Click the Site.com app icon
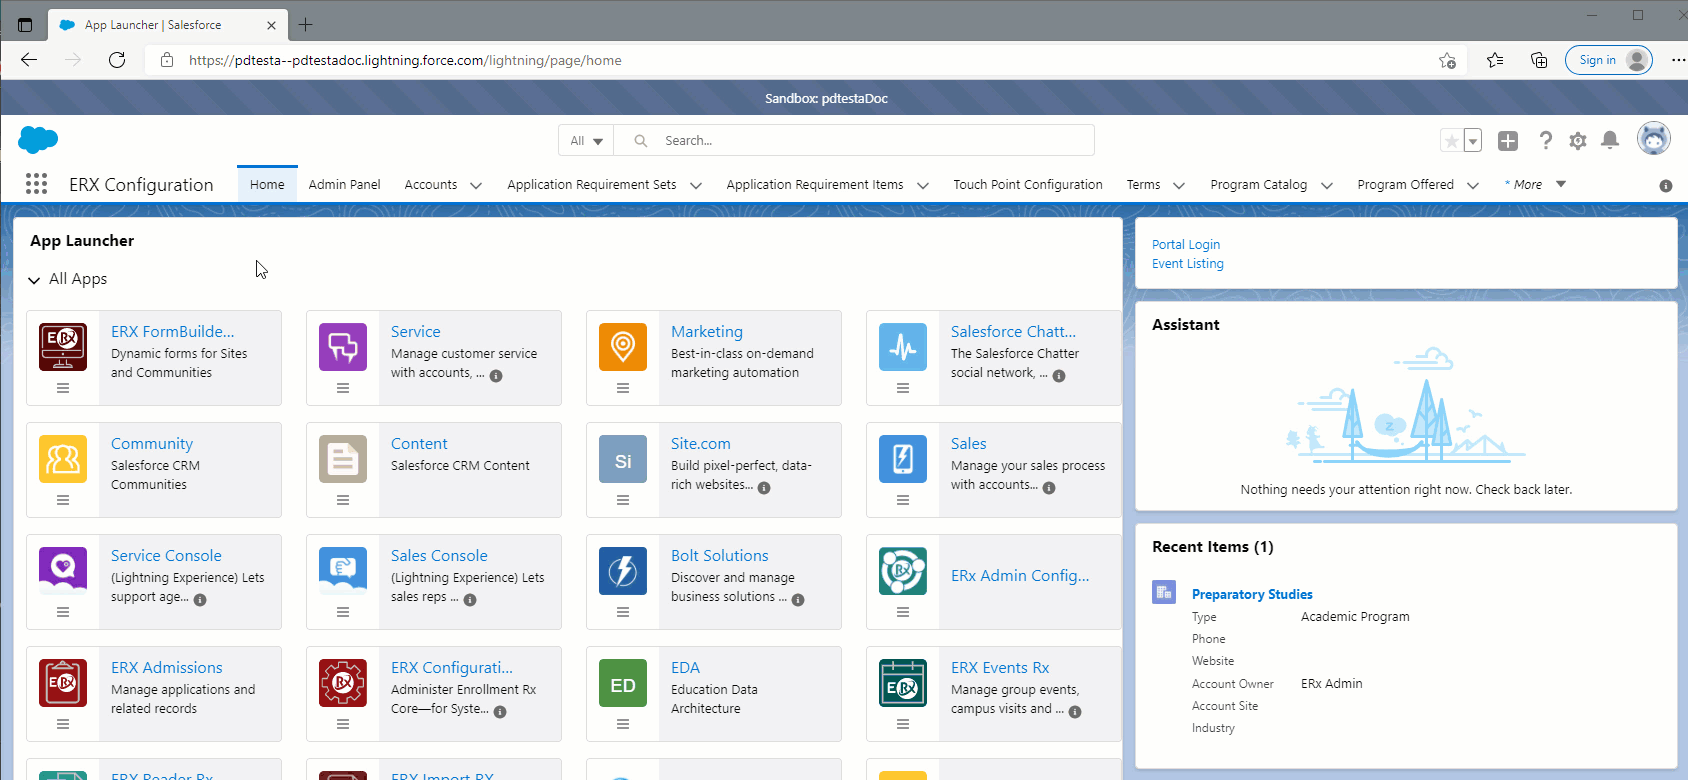Screen dimensions: 1688x780 [x=623, y=459]
